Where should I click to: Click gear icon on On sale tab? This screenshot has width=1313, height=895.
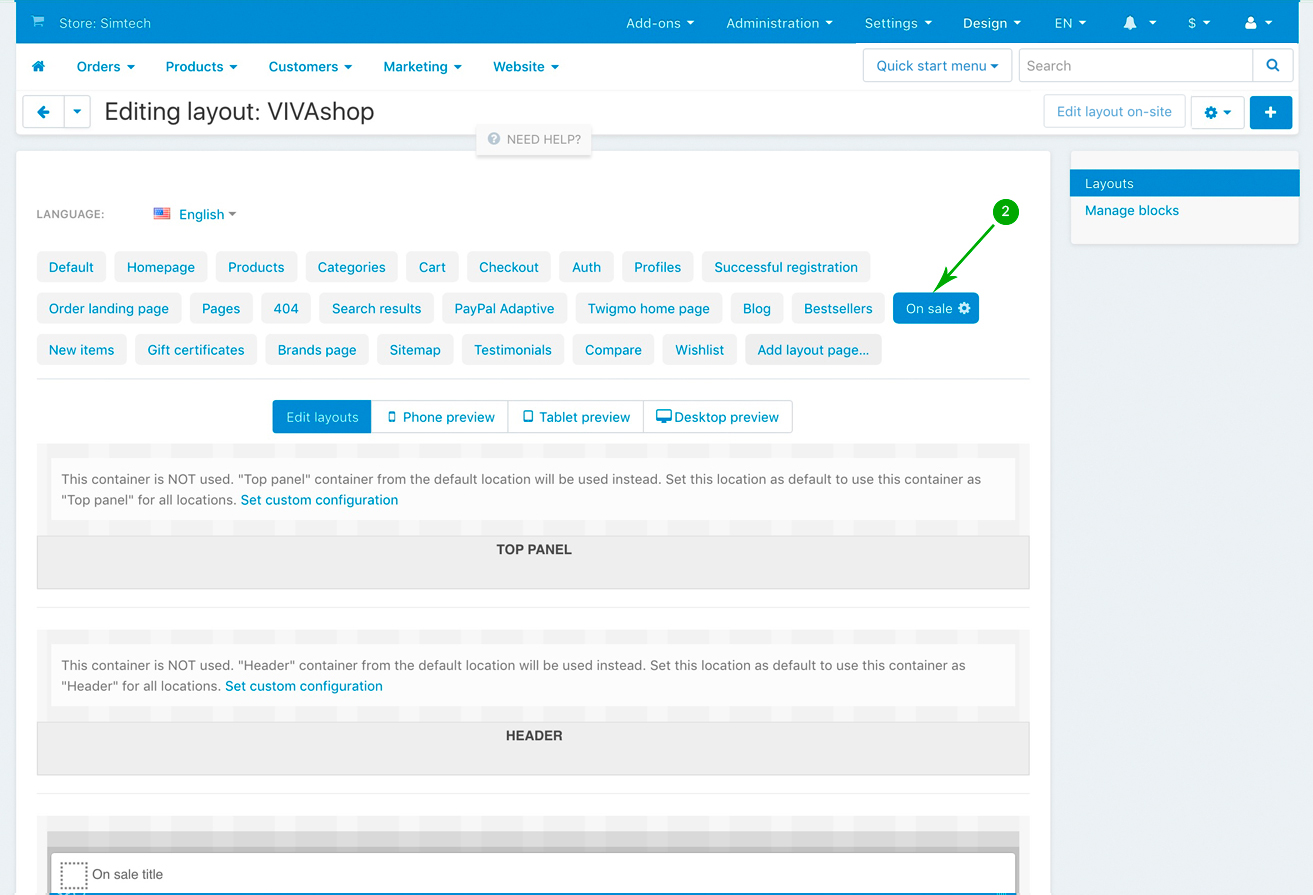965,309
